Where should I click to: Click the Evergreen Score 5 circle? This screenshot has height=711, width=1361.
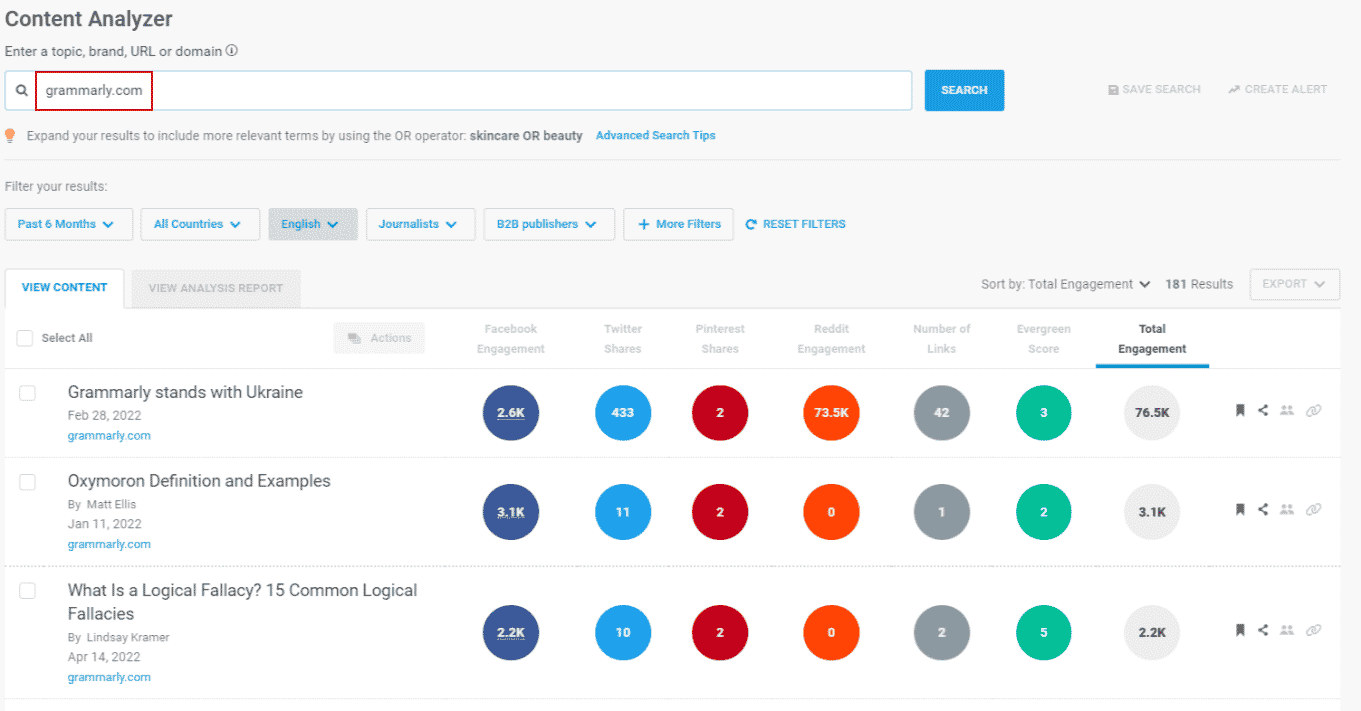point(1044,632)
